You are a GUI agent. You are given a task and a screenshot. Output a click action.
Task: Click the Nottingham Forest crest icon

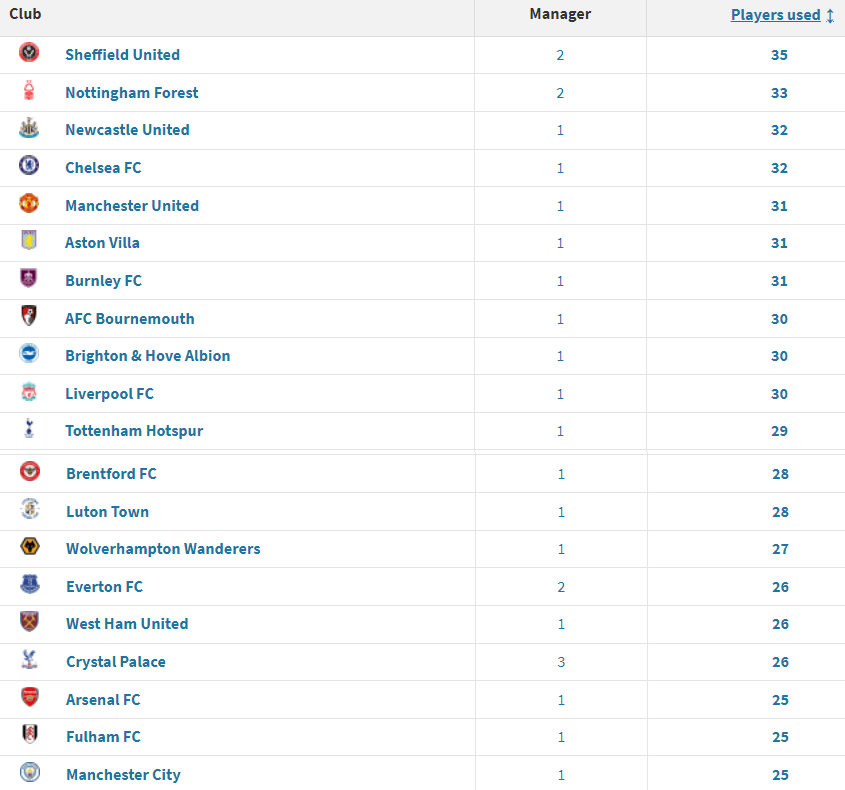click(29, 91)
